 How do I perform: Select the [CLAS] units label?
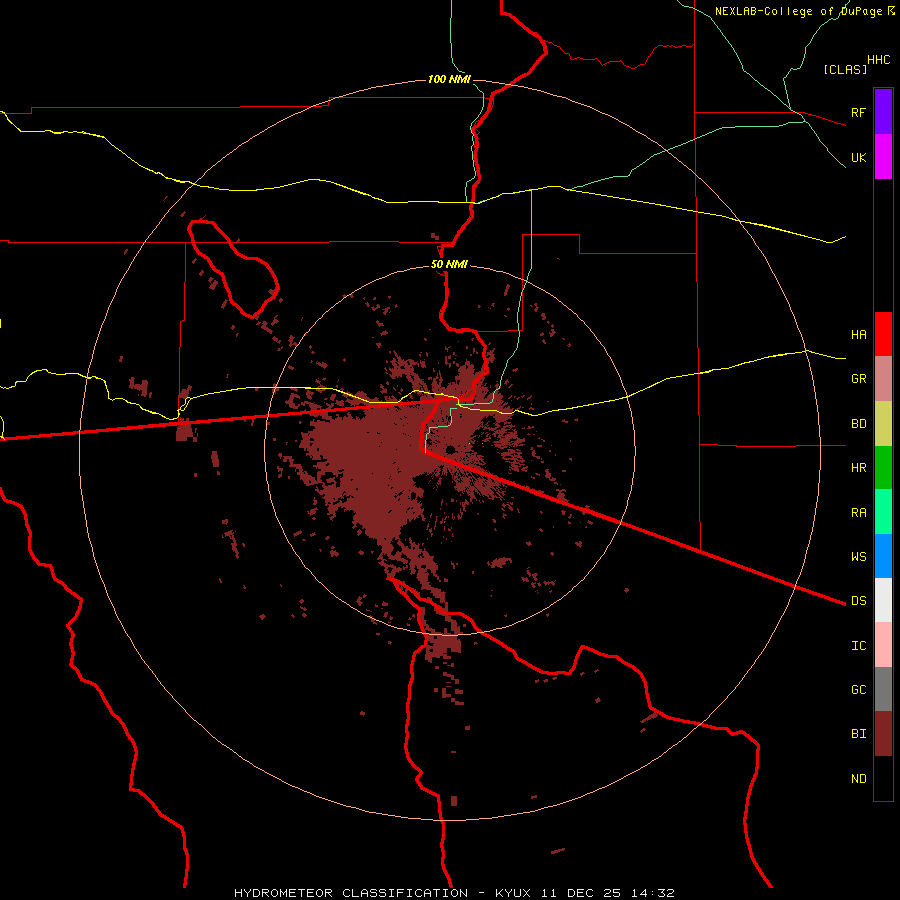pos(845,69)
